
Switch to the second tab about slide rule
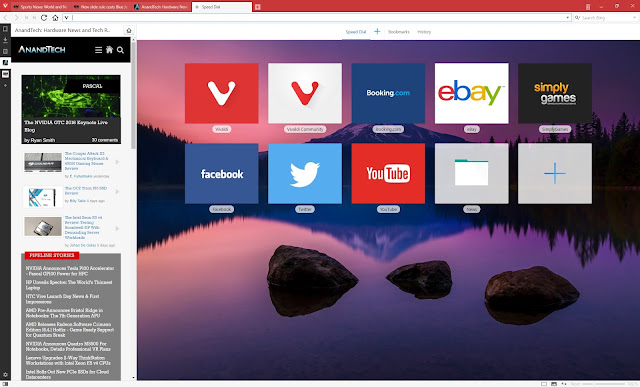coord(100,7)
